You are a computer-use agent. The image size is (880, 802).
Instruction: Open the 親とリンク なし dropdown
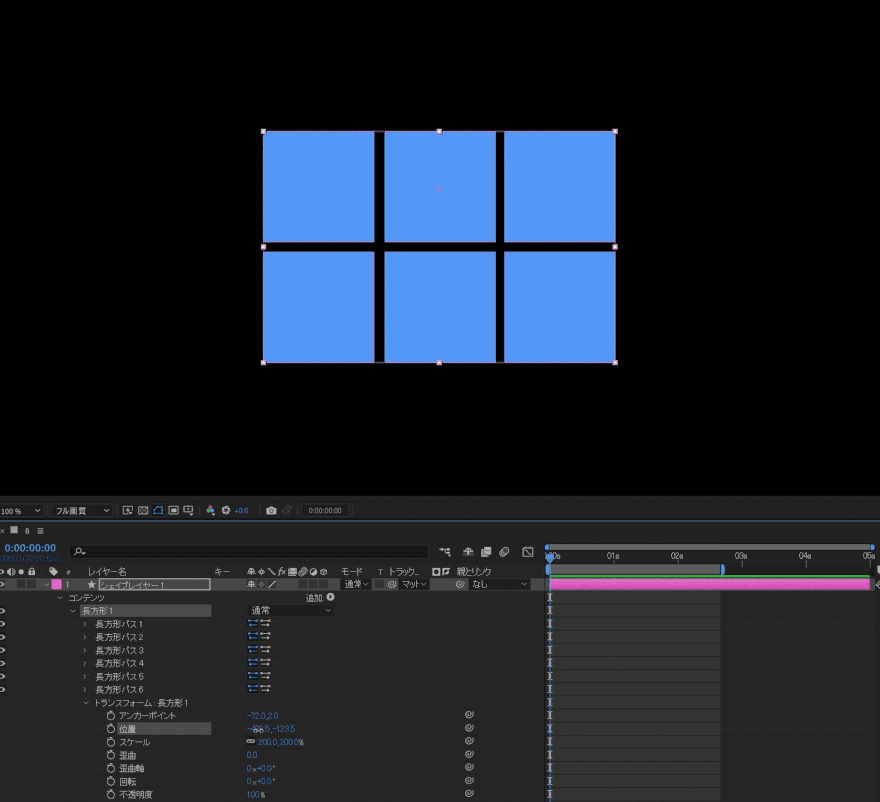tap(500, 584)
